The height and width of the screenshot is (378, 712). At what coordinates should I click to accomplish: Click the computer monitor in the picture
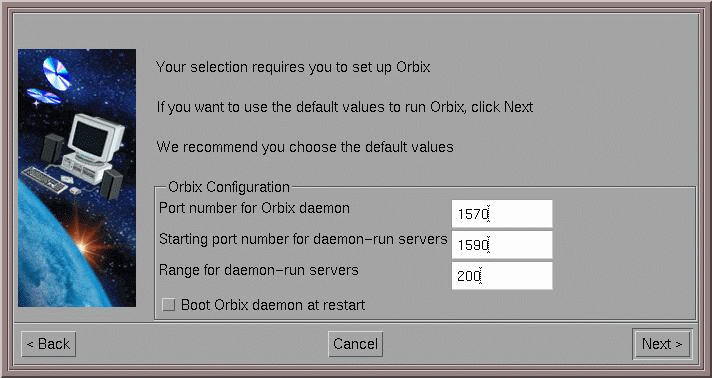point(95,138)
